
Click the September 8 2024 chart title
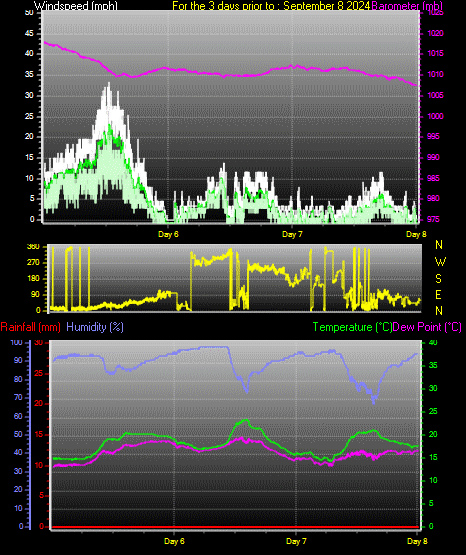pyautogui.click(x=327, y=6)
